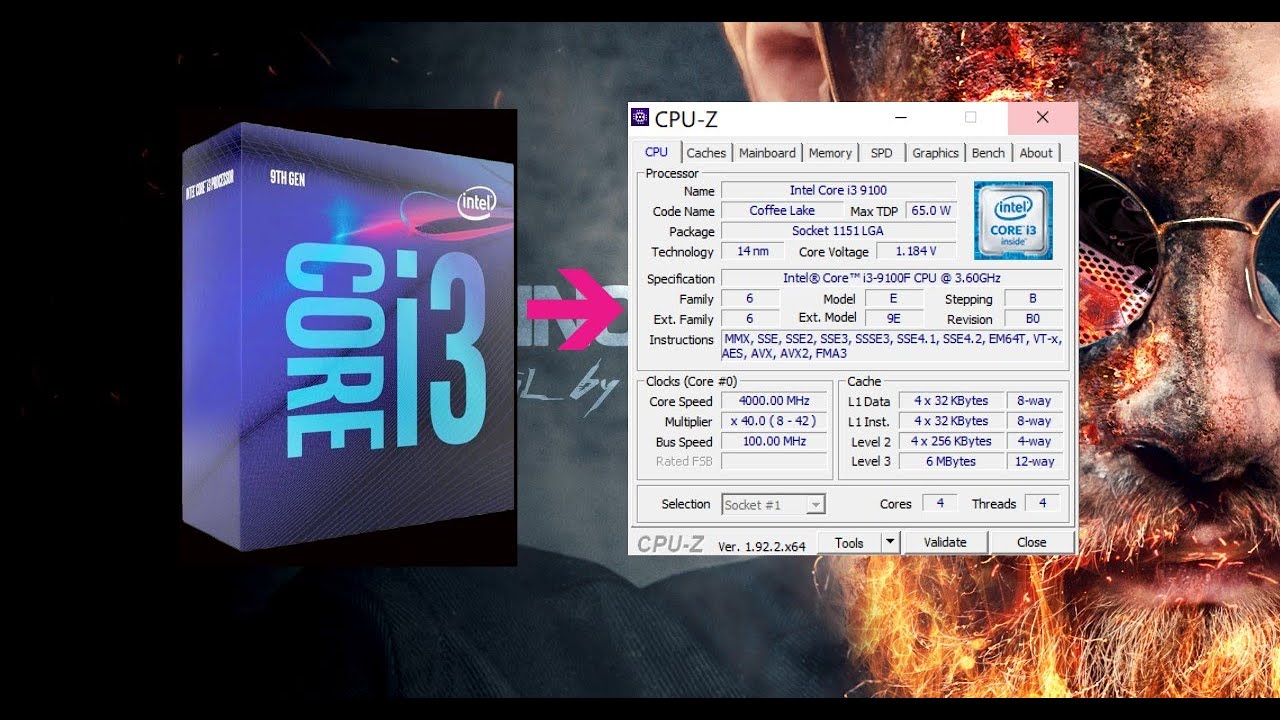Open the Socket #1 selection dropdown
Viewport: 1280px width, 720px height.
[x=774, y=504]
